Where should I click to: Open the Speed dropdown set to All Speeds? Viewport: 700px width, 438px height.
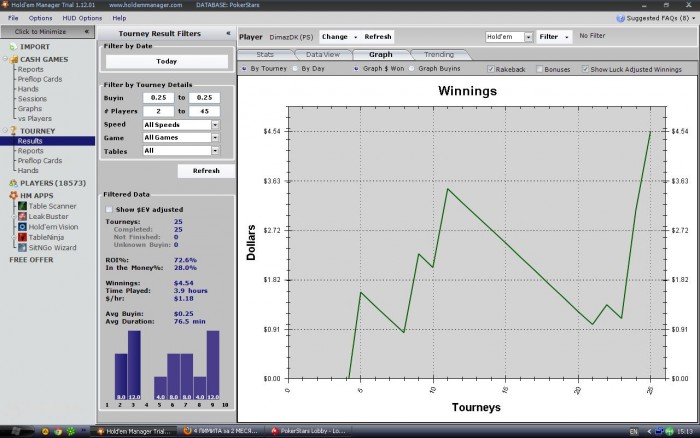(181, 125)
